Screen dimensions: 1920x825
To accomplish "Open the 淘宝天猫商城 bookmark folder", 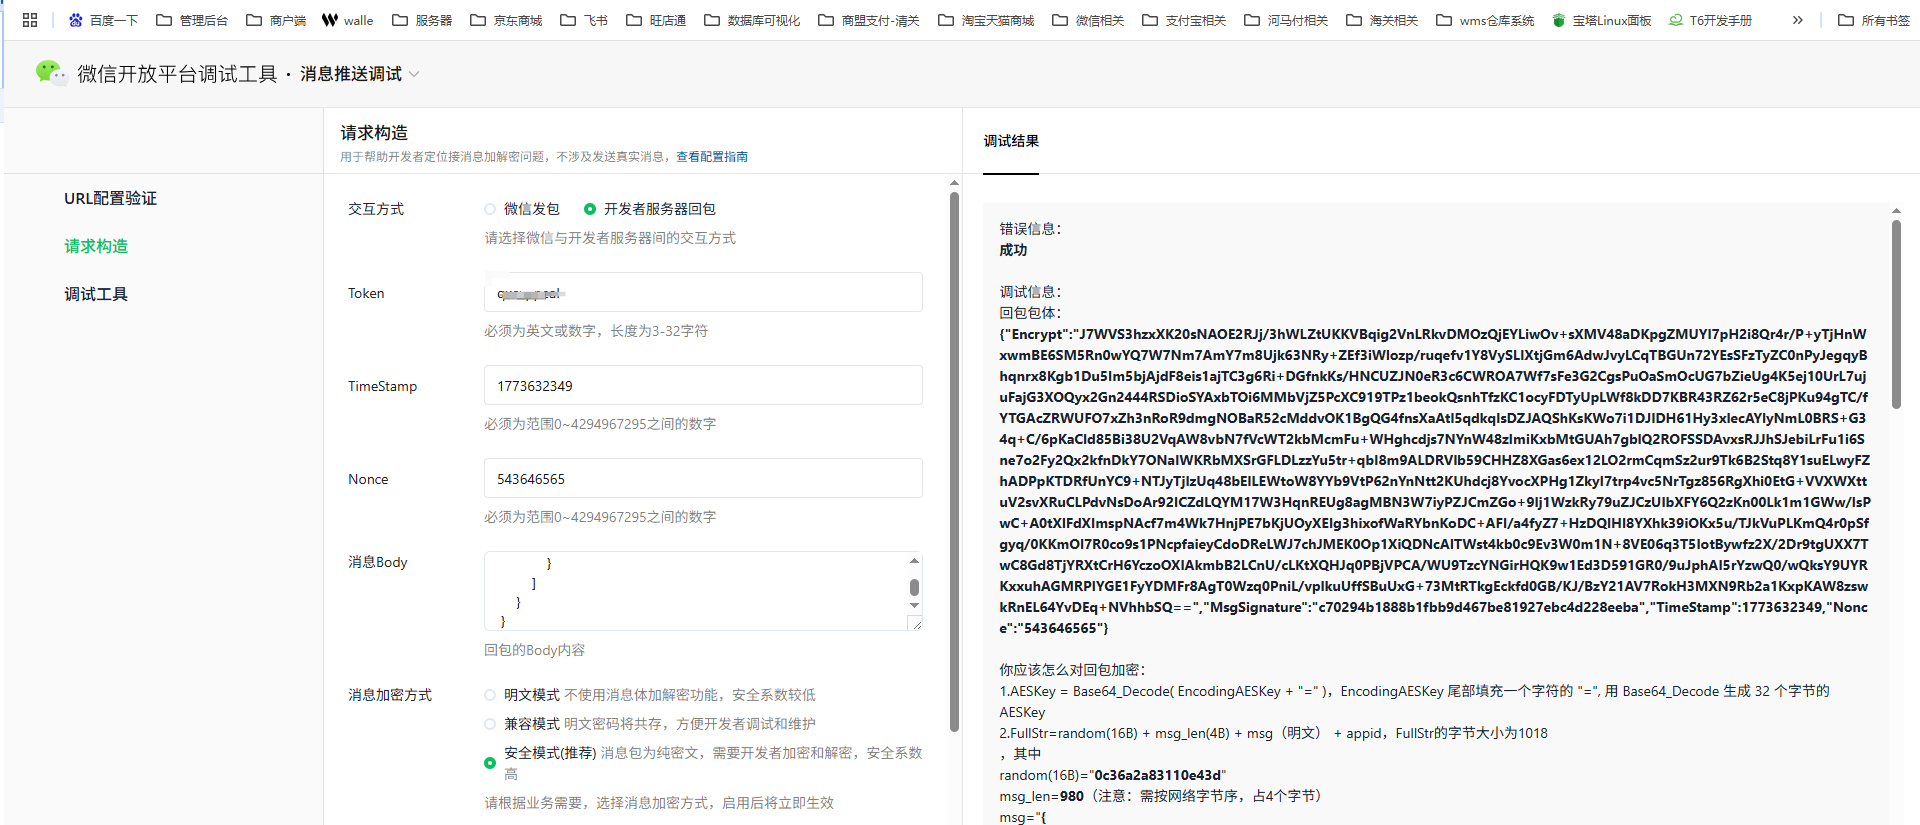I will [986, 20].
